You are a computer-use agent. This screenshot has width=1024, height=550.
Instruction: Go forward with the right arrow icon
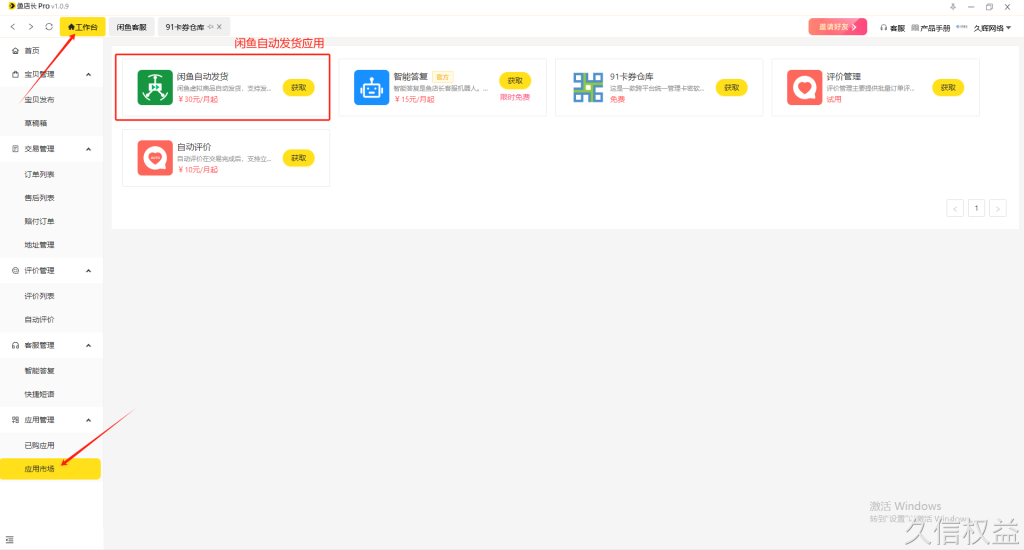pyautogui.click(x=31, y=27)
